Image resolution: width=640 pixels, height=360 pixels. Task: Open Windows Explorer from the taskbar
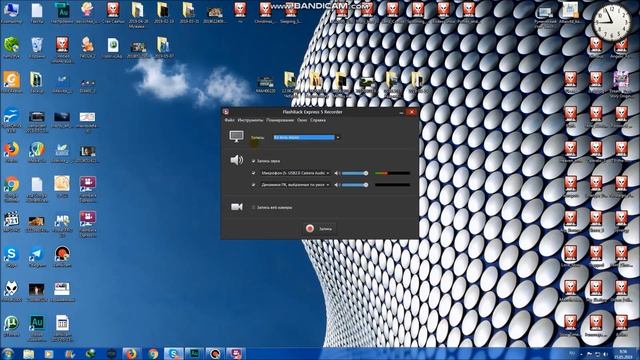tap(29, 354)
